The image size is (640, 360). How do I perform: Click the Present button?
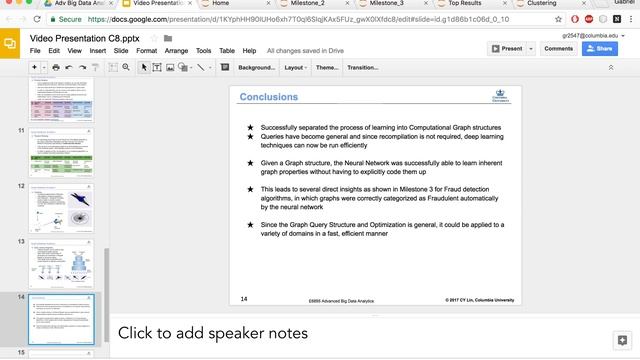coord(507,49)
